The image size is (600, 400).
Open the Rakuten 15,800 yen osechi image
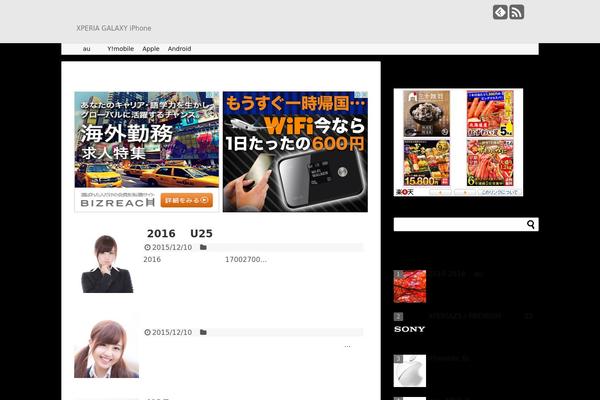tap(427, 163)
